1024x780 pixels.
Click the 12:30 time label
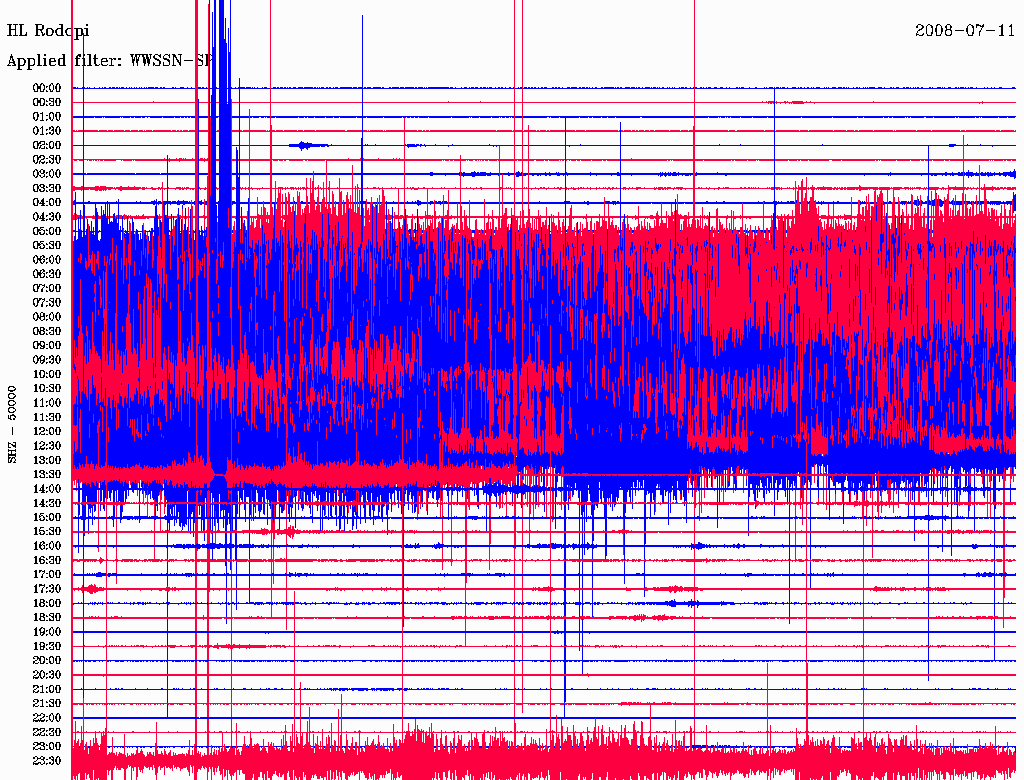pos(47,446)
